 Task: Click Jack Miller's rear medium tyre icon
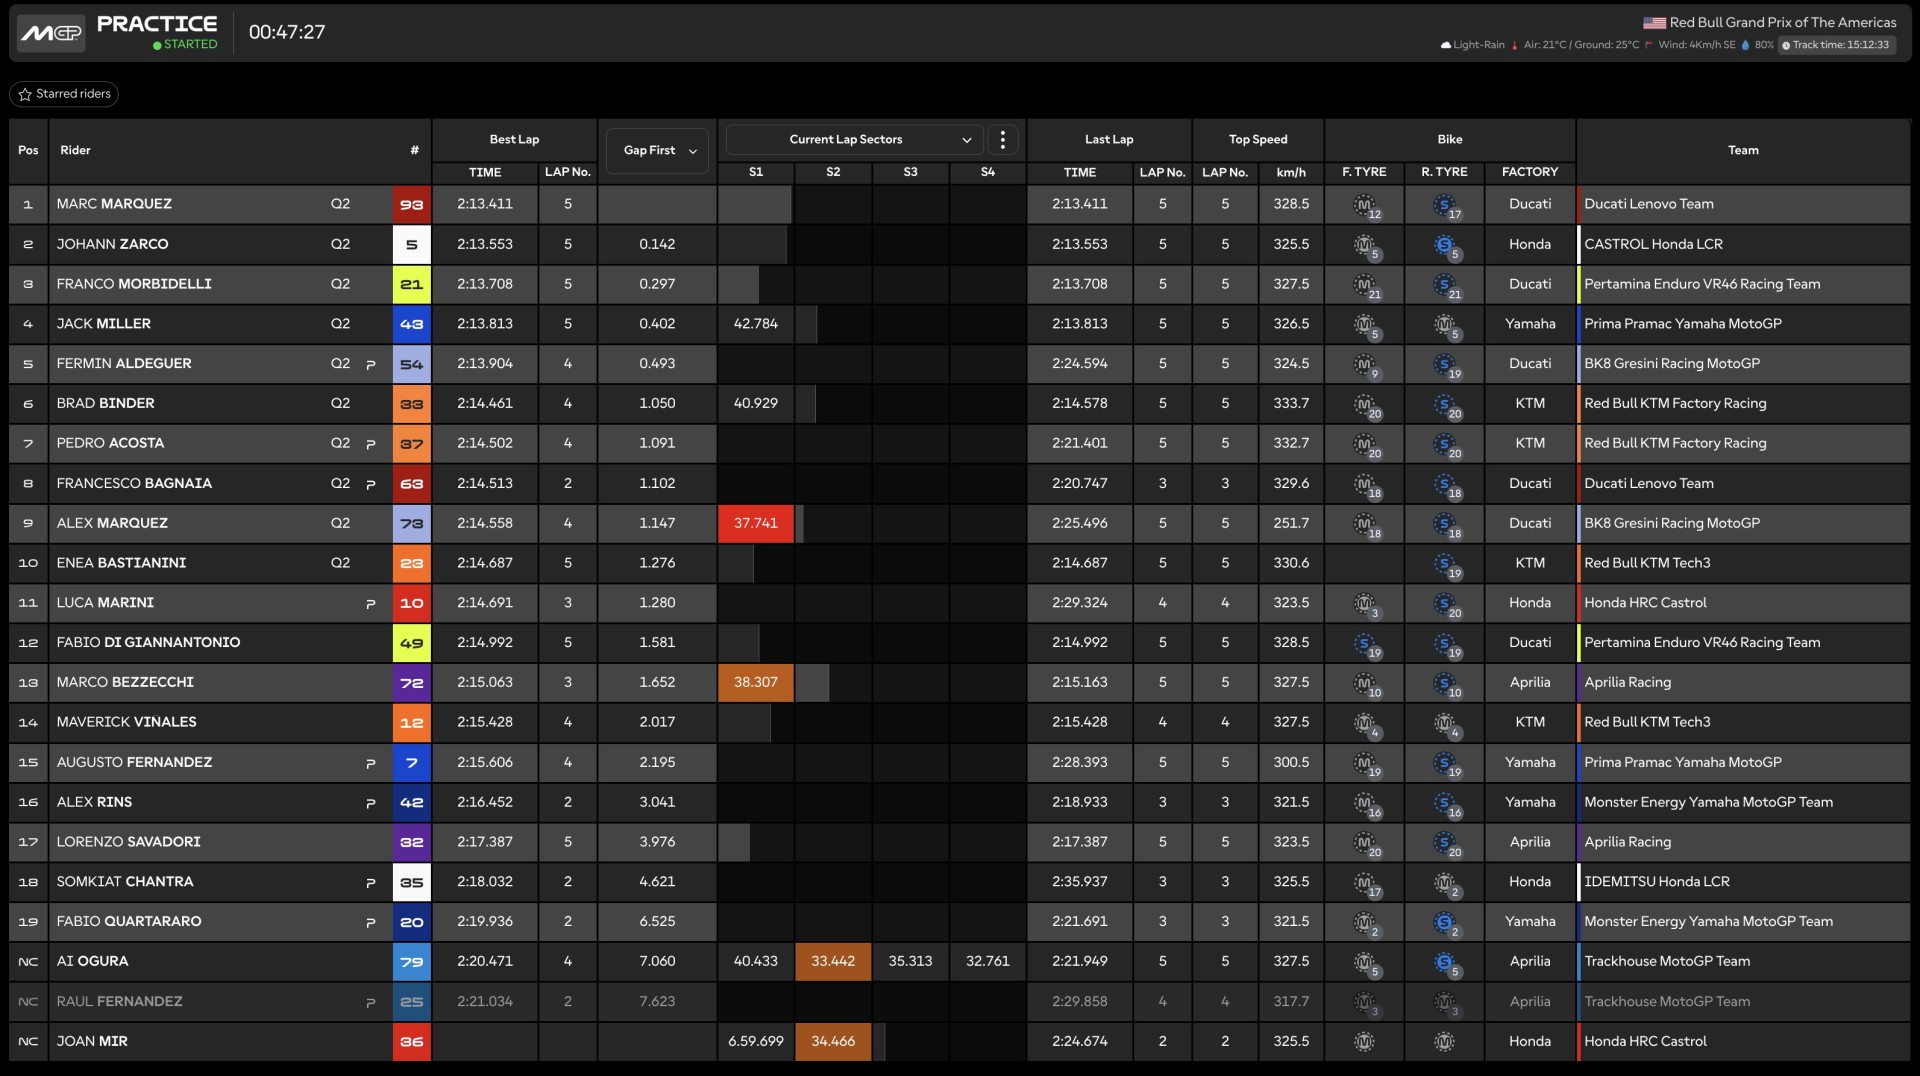(x=1446, y=326)
